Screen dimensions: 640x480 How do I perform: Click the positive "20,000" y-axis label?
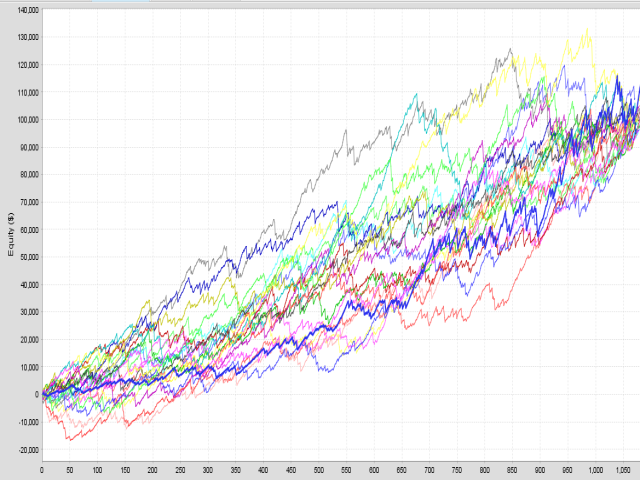tap(29, 340)
